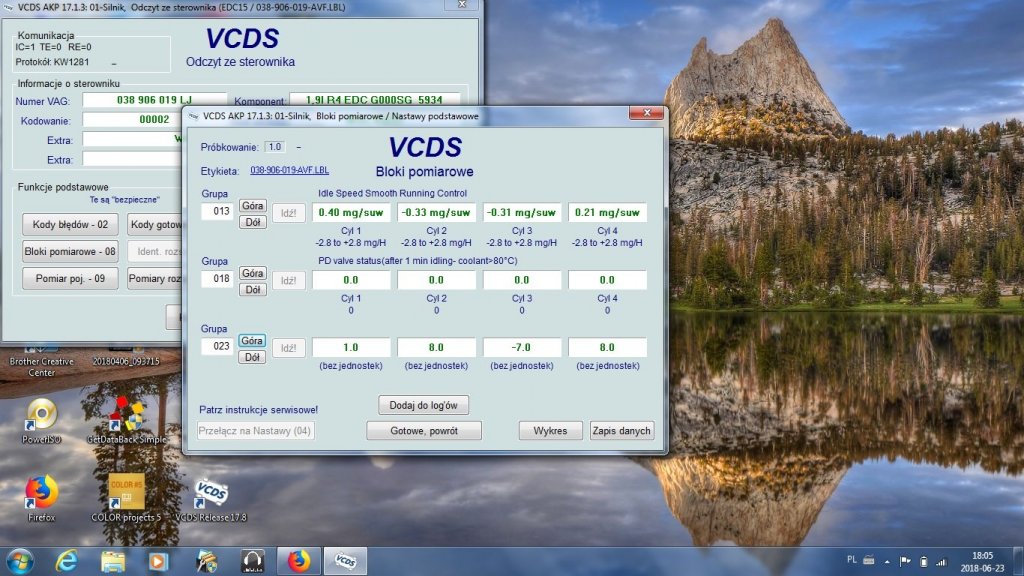This screenshot has width=1024, height=576.
Task: Click the Kodowanie field showing 00002
Action: click(133, 120)
